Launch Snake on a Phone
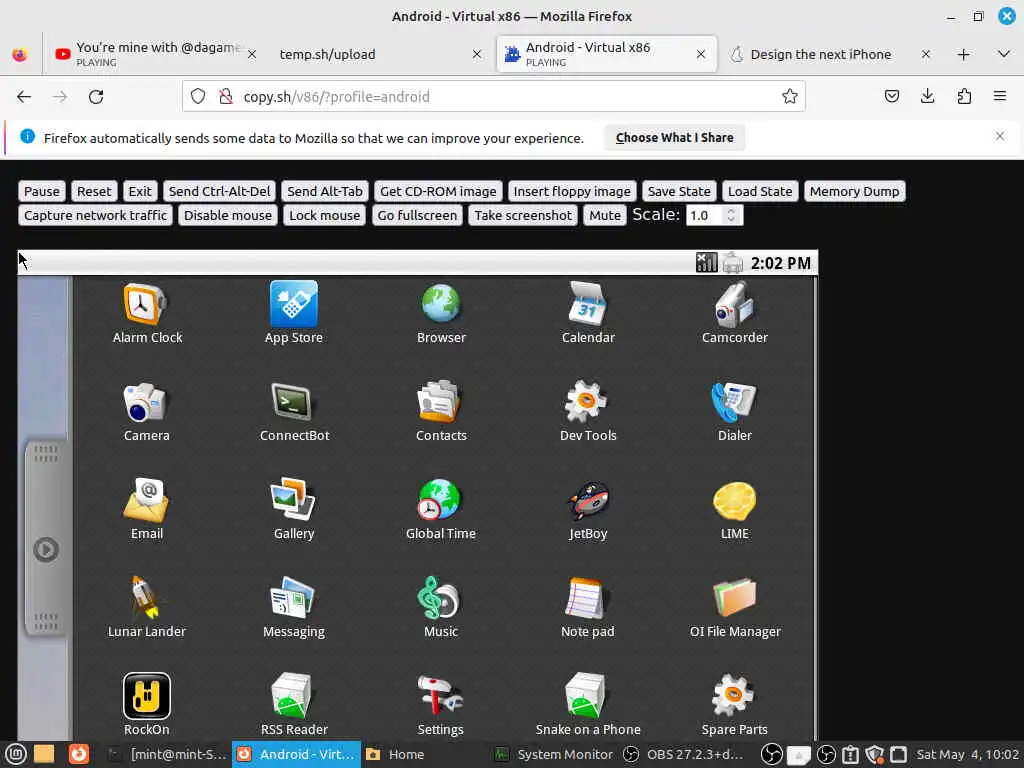The image size is (1024, 768). coord(588,705)
